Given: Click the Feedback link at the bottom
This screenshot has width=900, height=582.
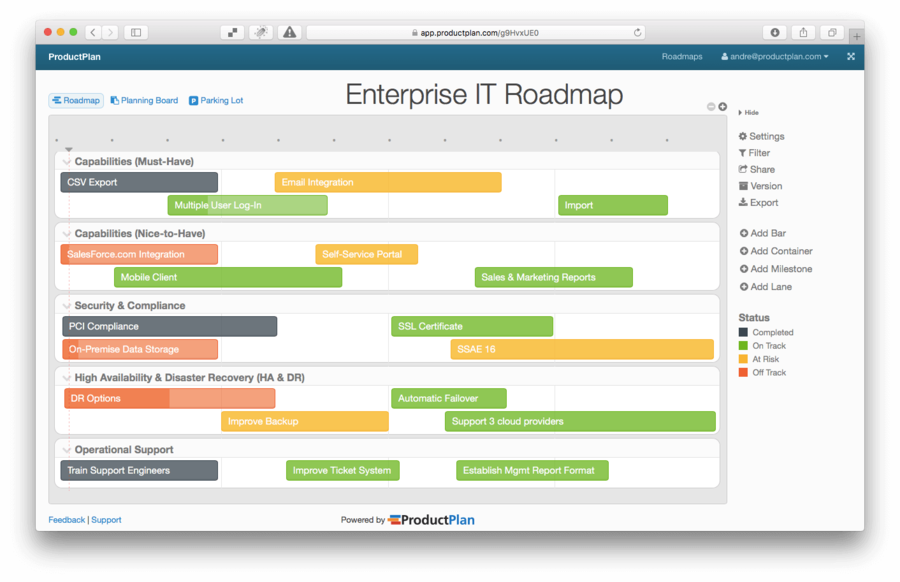Looking at the screenshot, I should 66,519.
